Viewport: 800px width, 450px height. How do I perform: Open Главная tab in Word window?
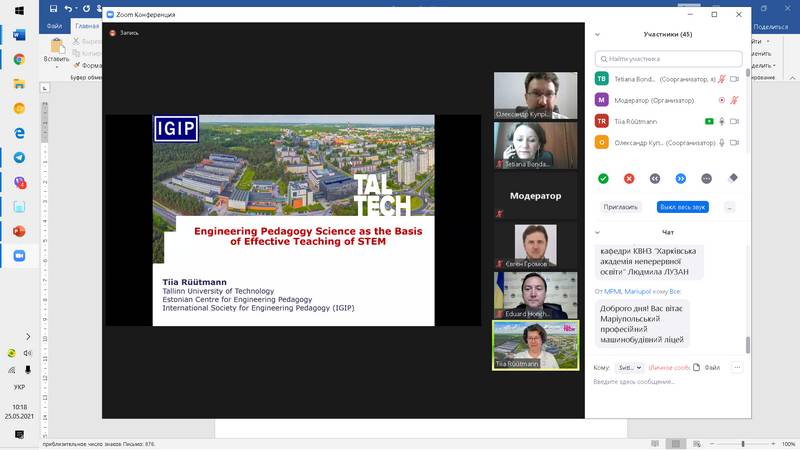[86, 26]
